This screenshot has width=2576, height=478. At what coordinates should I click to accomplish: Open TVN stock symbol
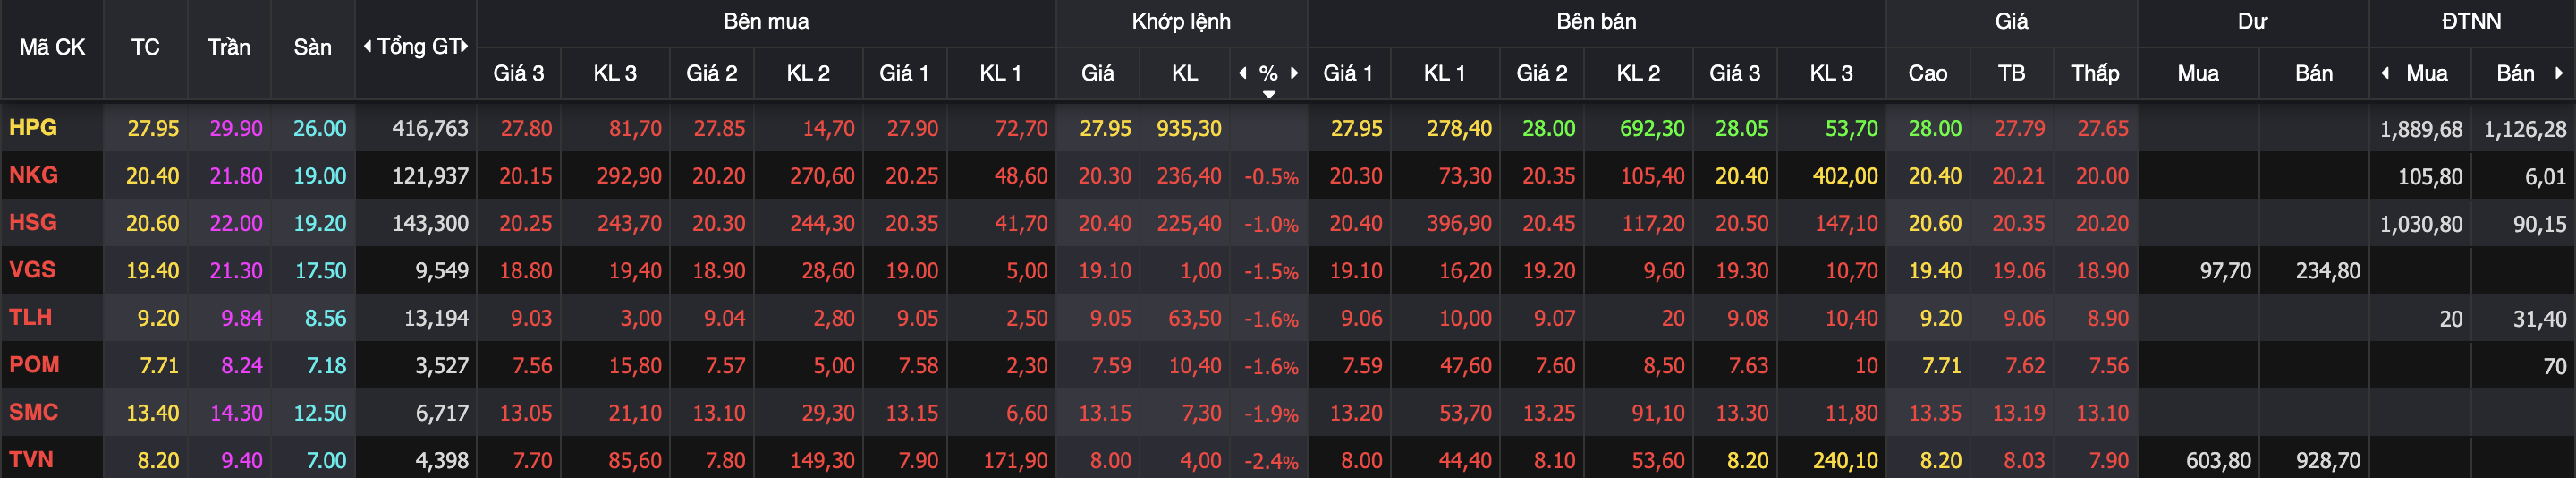[31, 460]
